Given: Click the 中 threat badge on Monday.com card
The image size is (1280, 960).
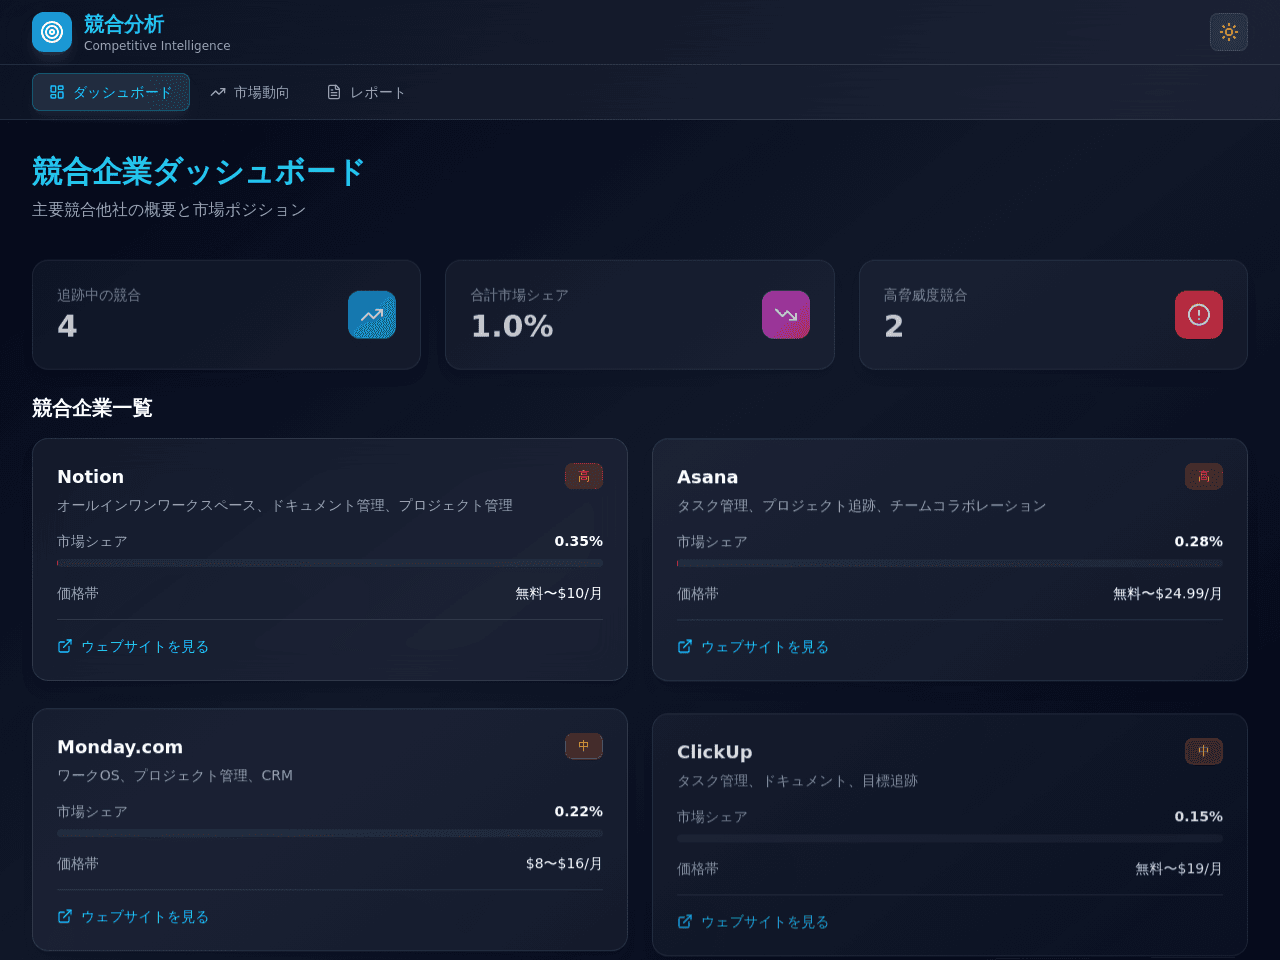Looking at the screenshot, I should [584, 746].
